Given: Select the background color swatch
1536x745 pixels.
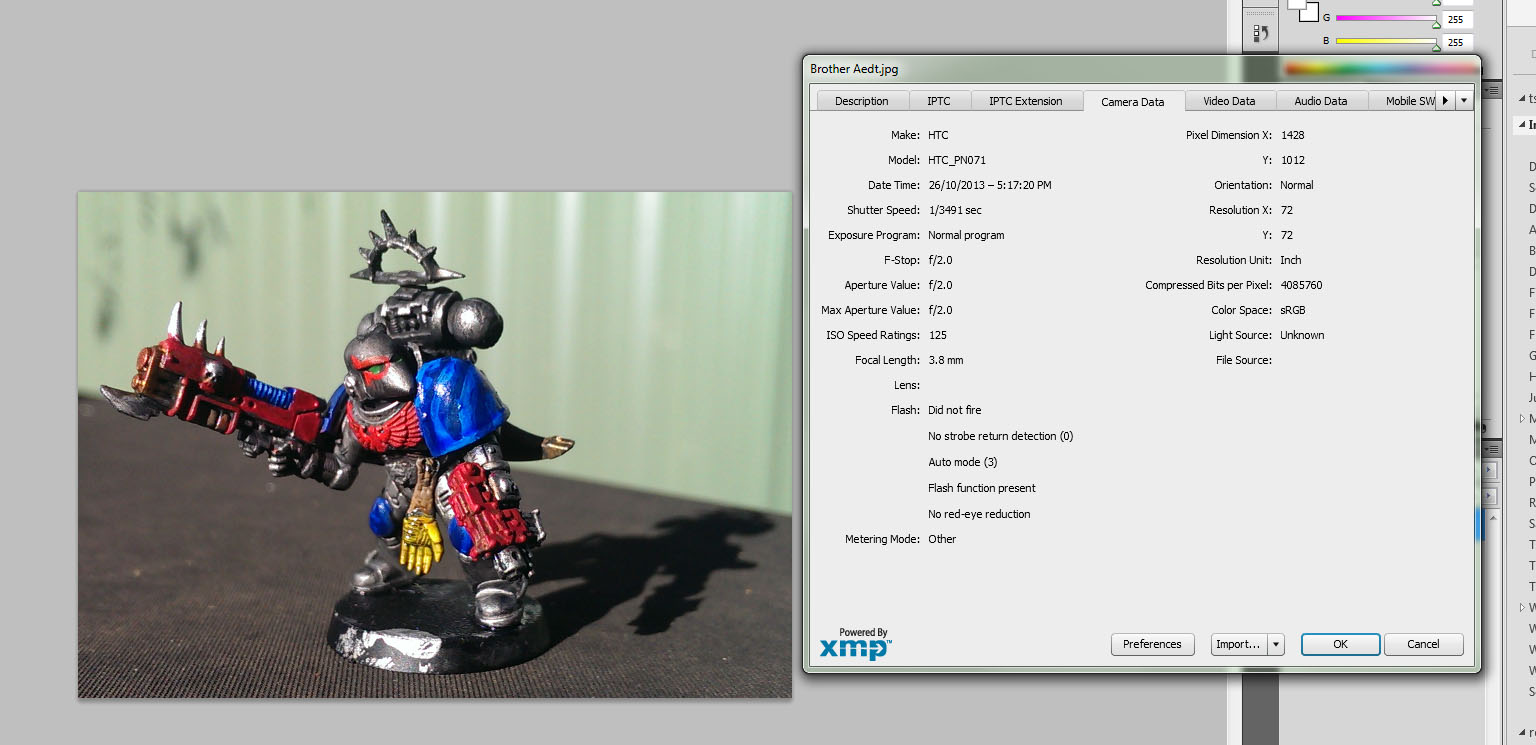Looking at the screenshot, I should [1309, 14].
